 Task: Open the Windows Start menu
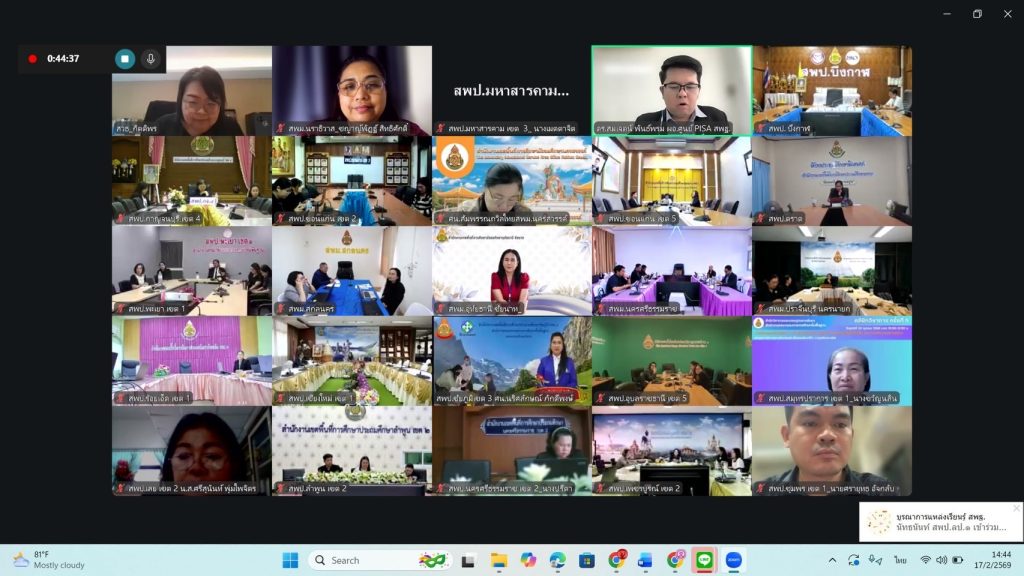coord(290,560)
